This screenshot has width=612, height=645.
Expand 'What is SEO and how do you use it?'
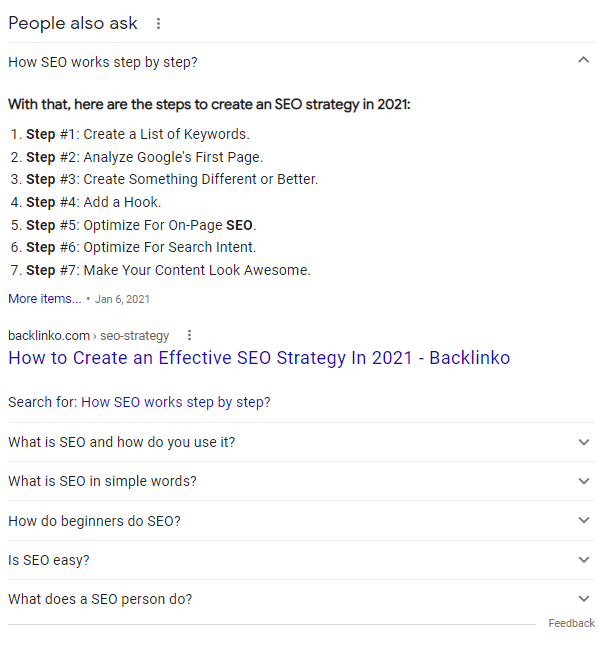(584, 442)
